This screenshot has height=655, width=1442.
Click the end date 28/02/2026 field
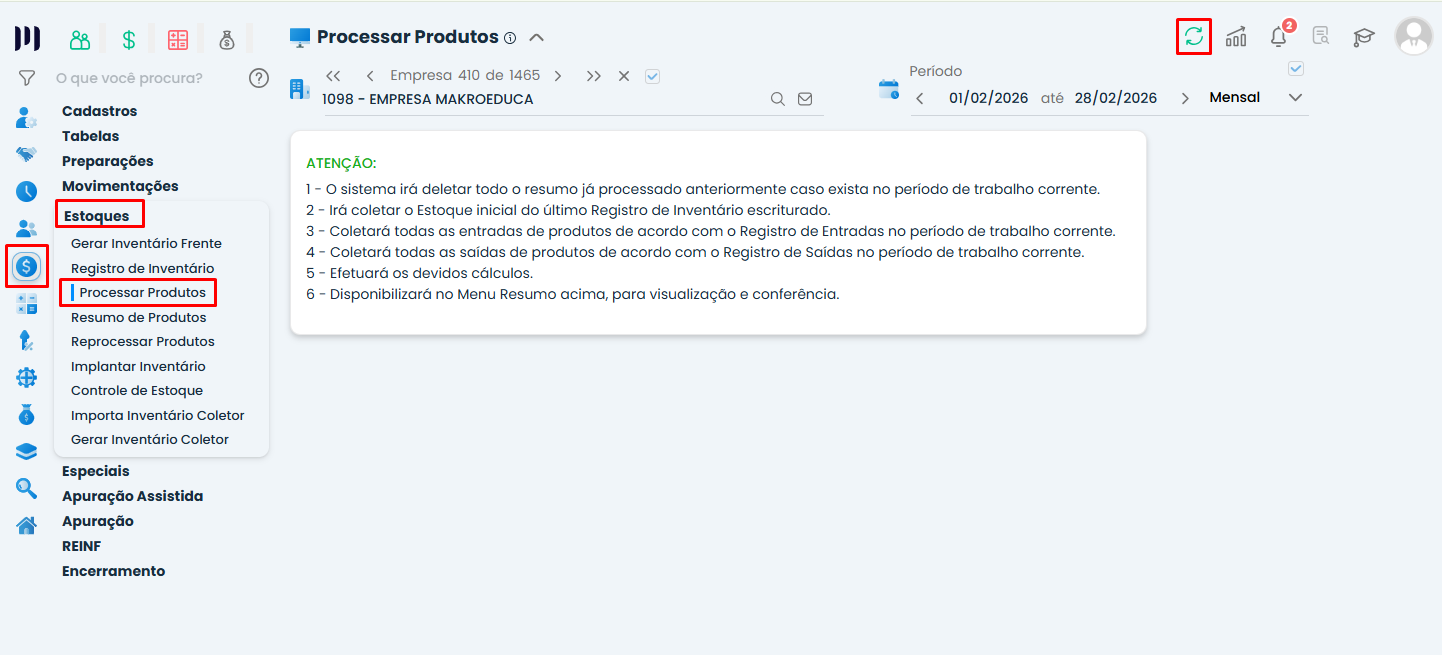(1116, 98)
